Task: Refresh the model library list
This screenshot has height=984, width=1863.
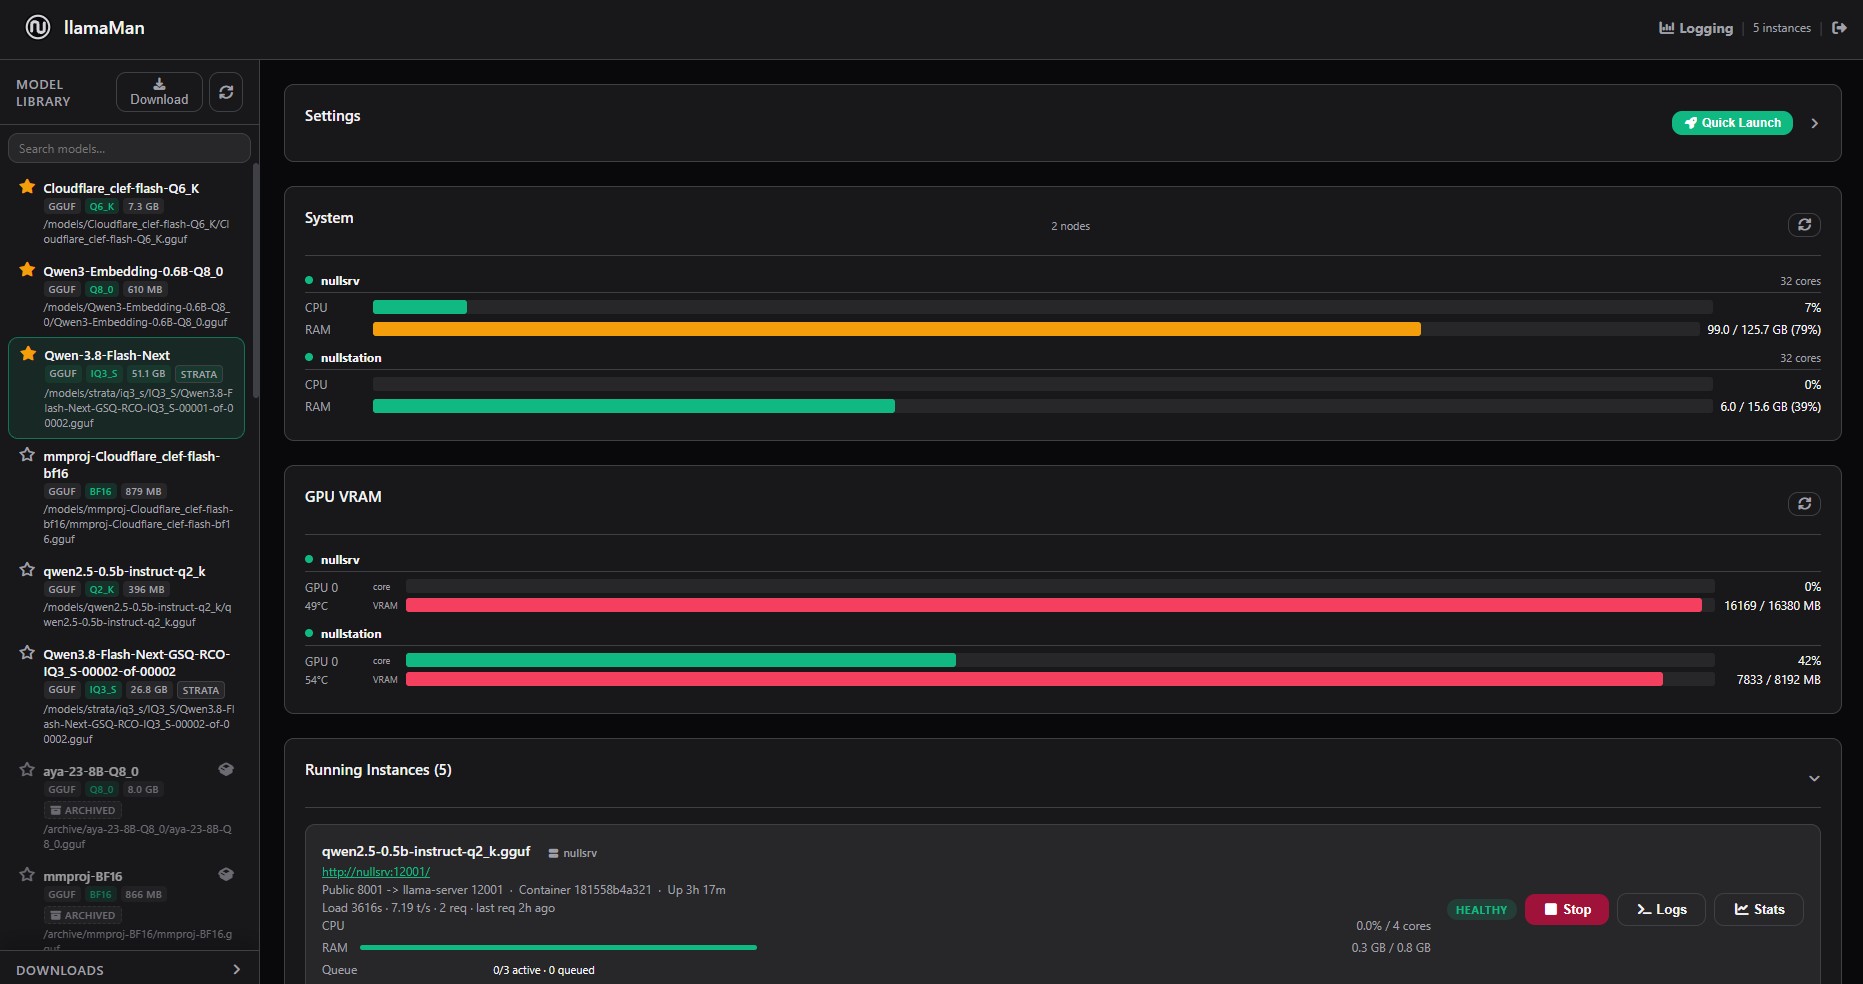Action: [x=226, y=92]
